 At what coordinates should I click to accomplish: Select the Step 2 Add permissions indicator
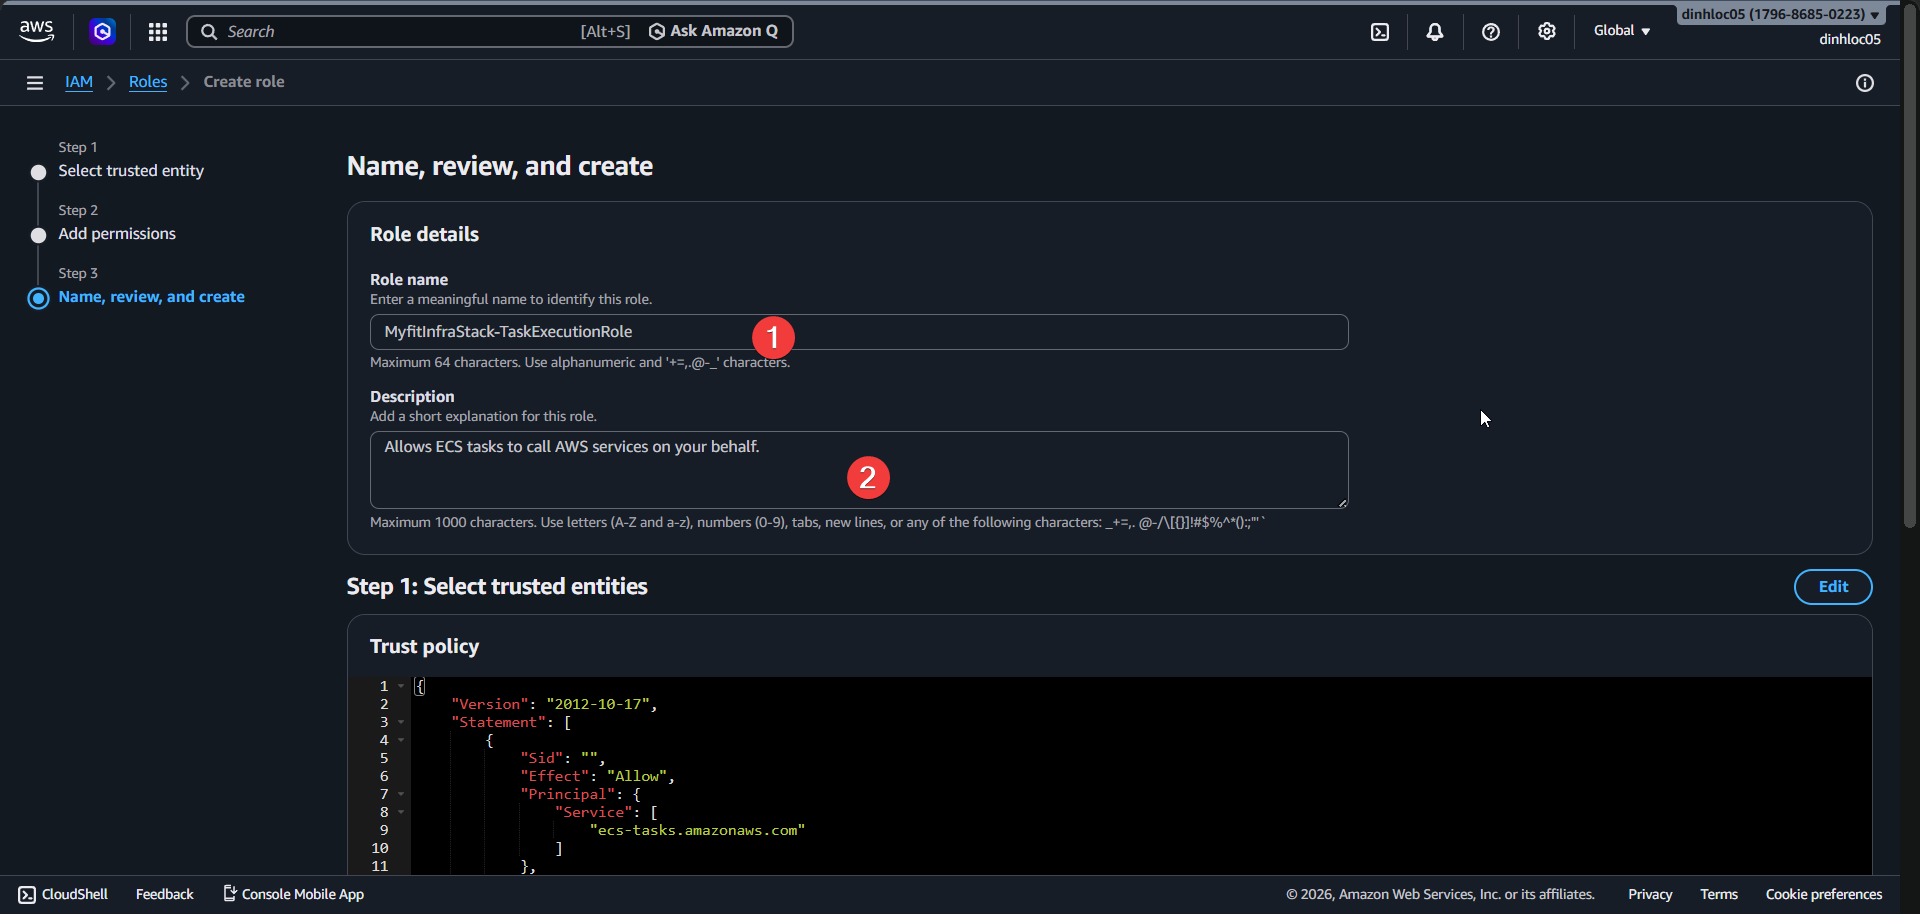point(38,235)
